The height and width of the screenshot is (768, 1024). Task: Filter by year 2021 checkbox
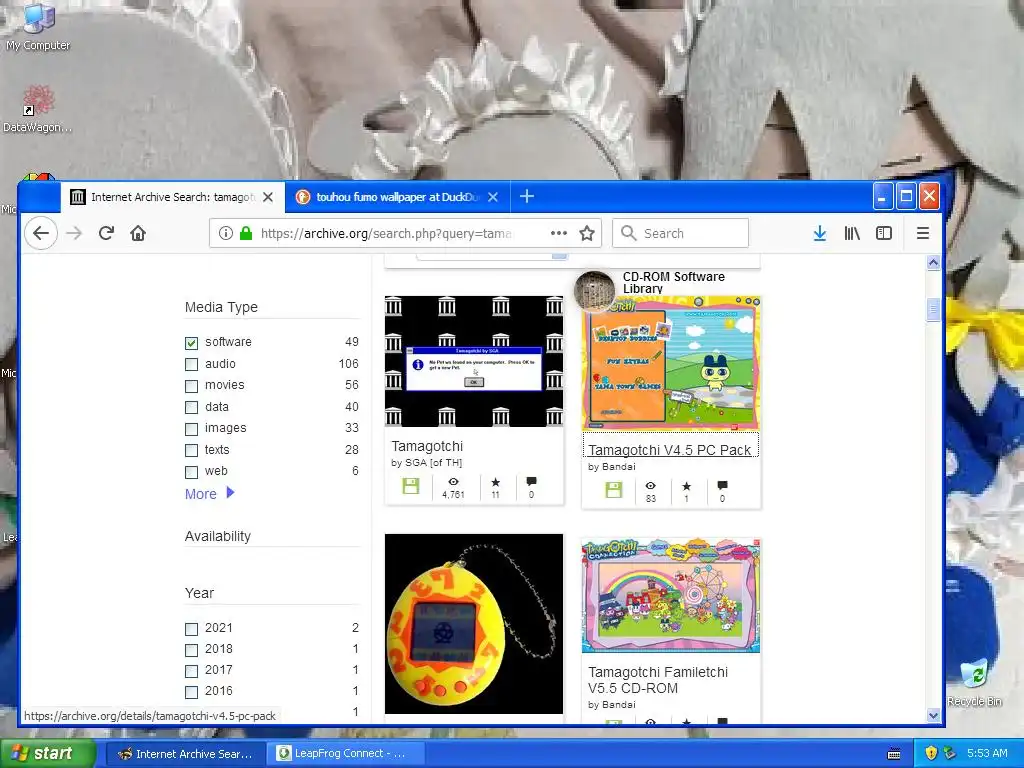point(191,629)
